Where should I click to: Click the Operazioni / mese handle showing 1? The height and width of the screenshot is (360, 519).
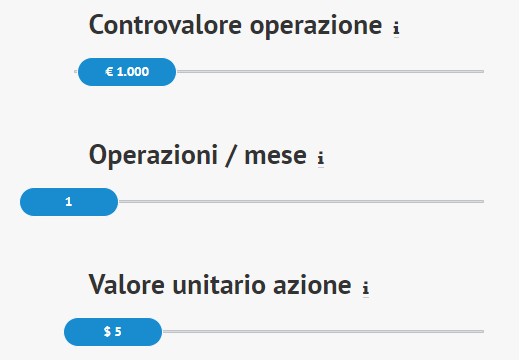coord(69,202)
